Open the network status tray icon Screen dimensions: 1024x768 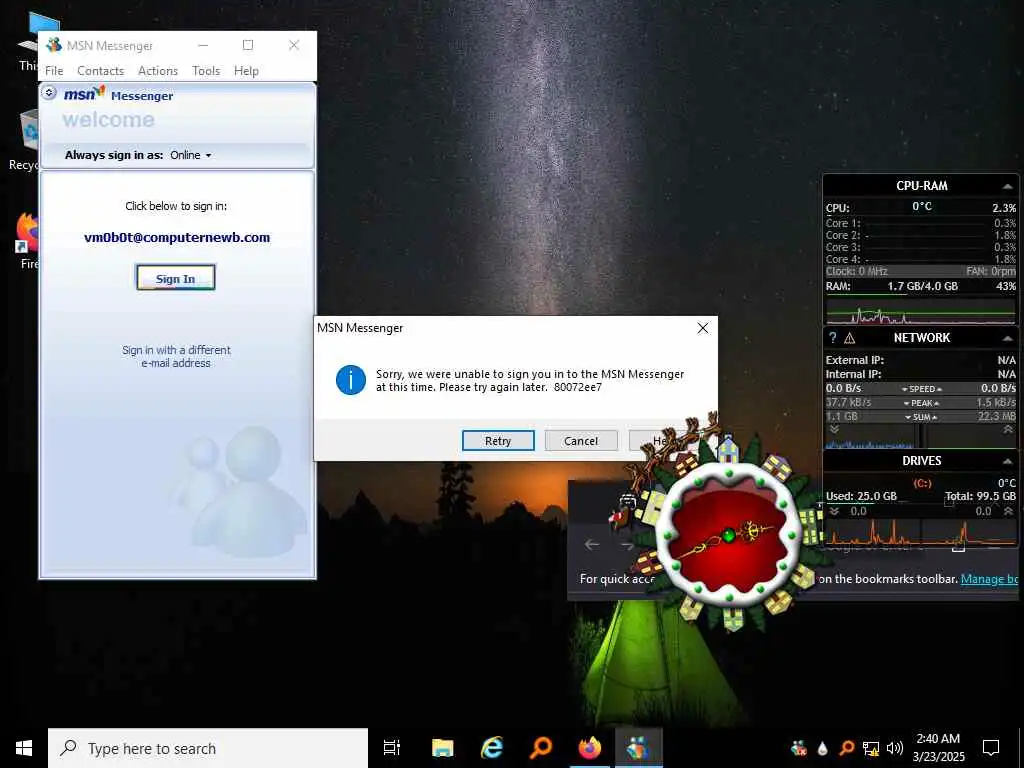[x=871, y=748]
